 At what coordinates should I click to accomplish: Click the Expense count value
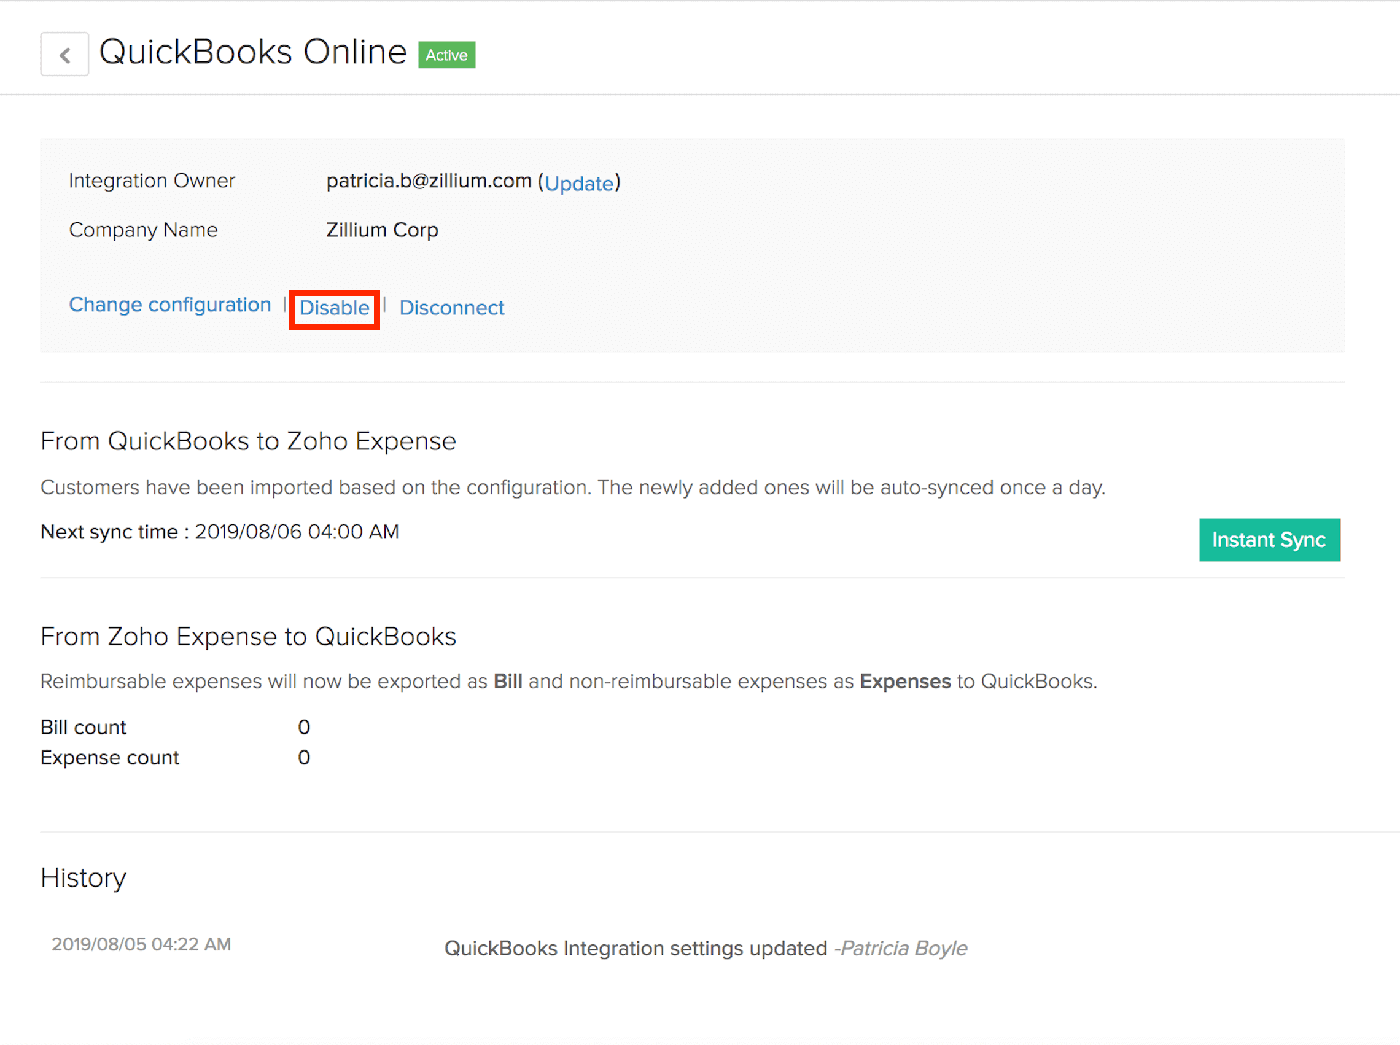pyautogui.click(x=304, y=758)
